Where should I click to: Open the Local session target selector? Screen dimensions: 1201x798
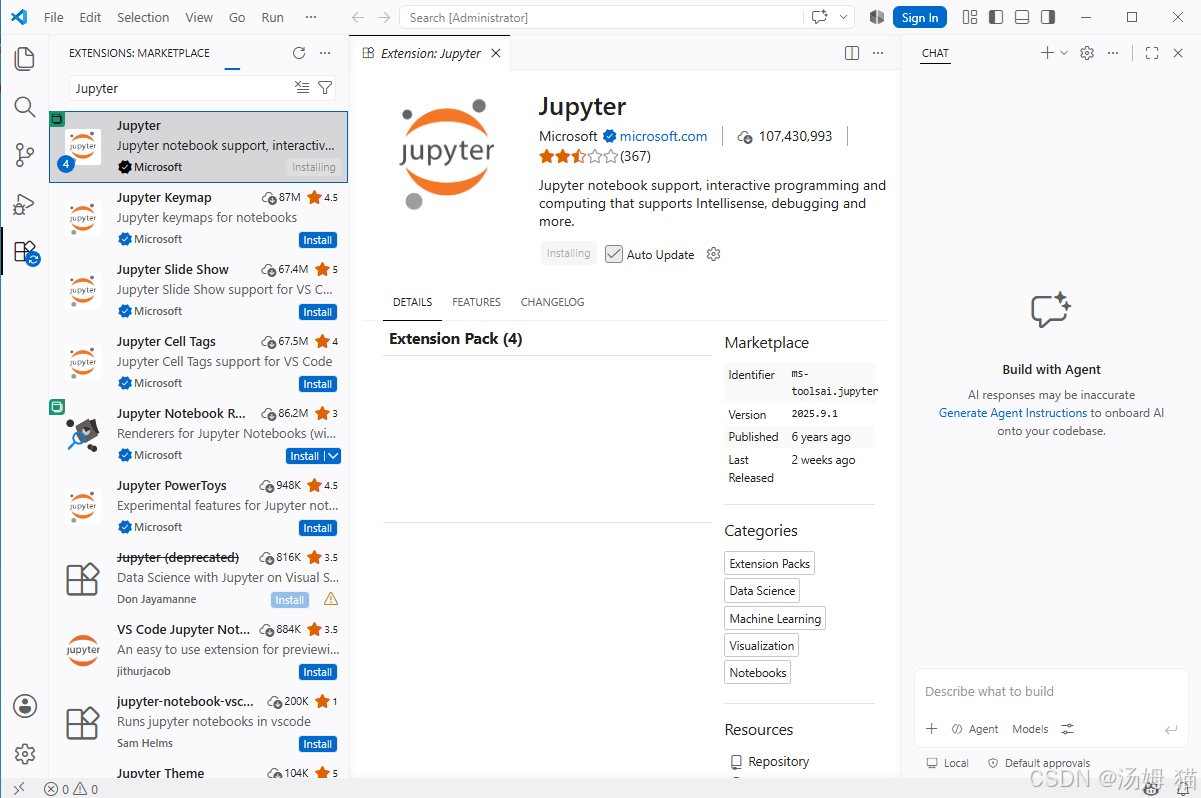pos(947,763)
